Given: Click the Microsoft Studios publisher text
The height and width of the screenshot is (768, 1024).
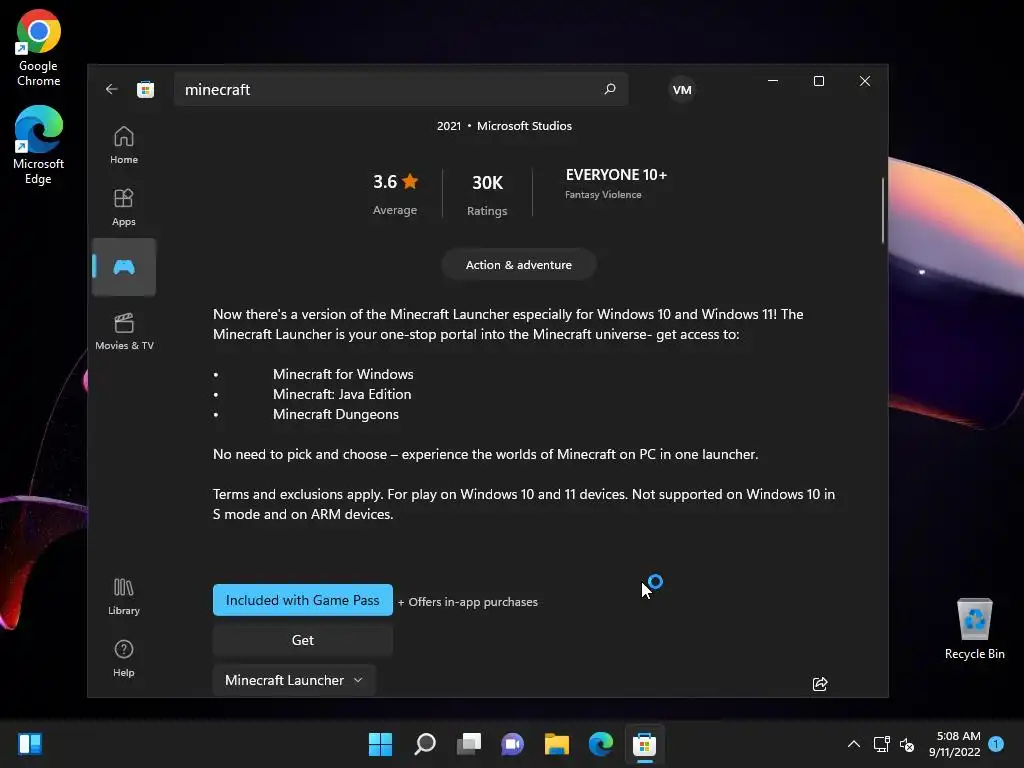Looking at the screenshot, I should click(524, 126).
